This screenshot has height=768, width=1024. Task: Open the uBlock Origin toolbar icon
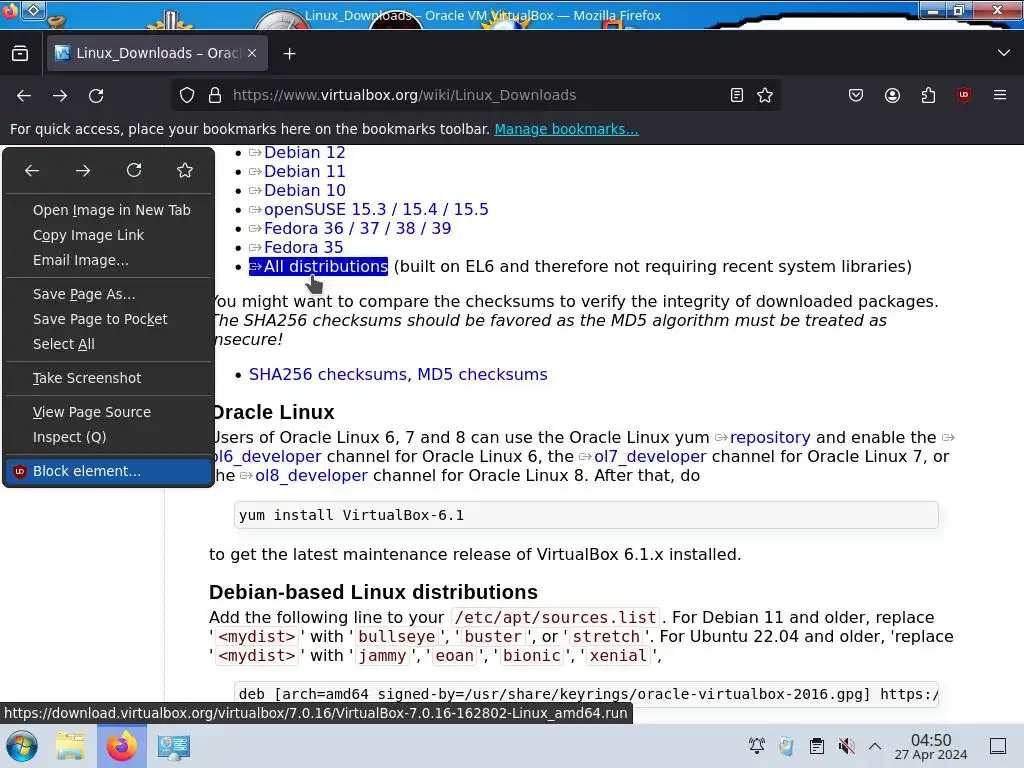(964, 95)
